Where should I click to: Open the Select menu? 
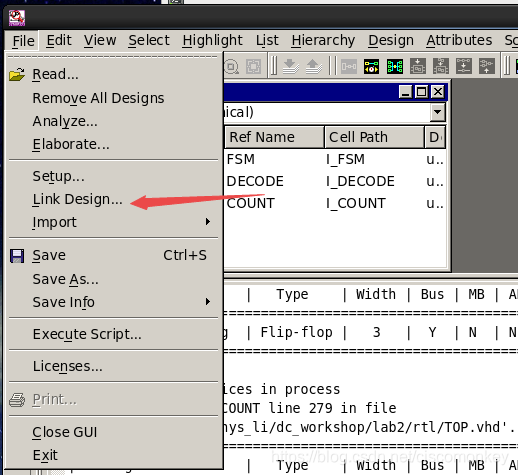point(149,40)
